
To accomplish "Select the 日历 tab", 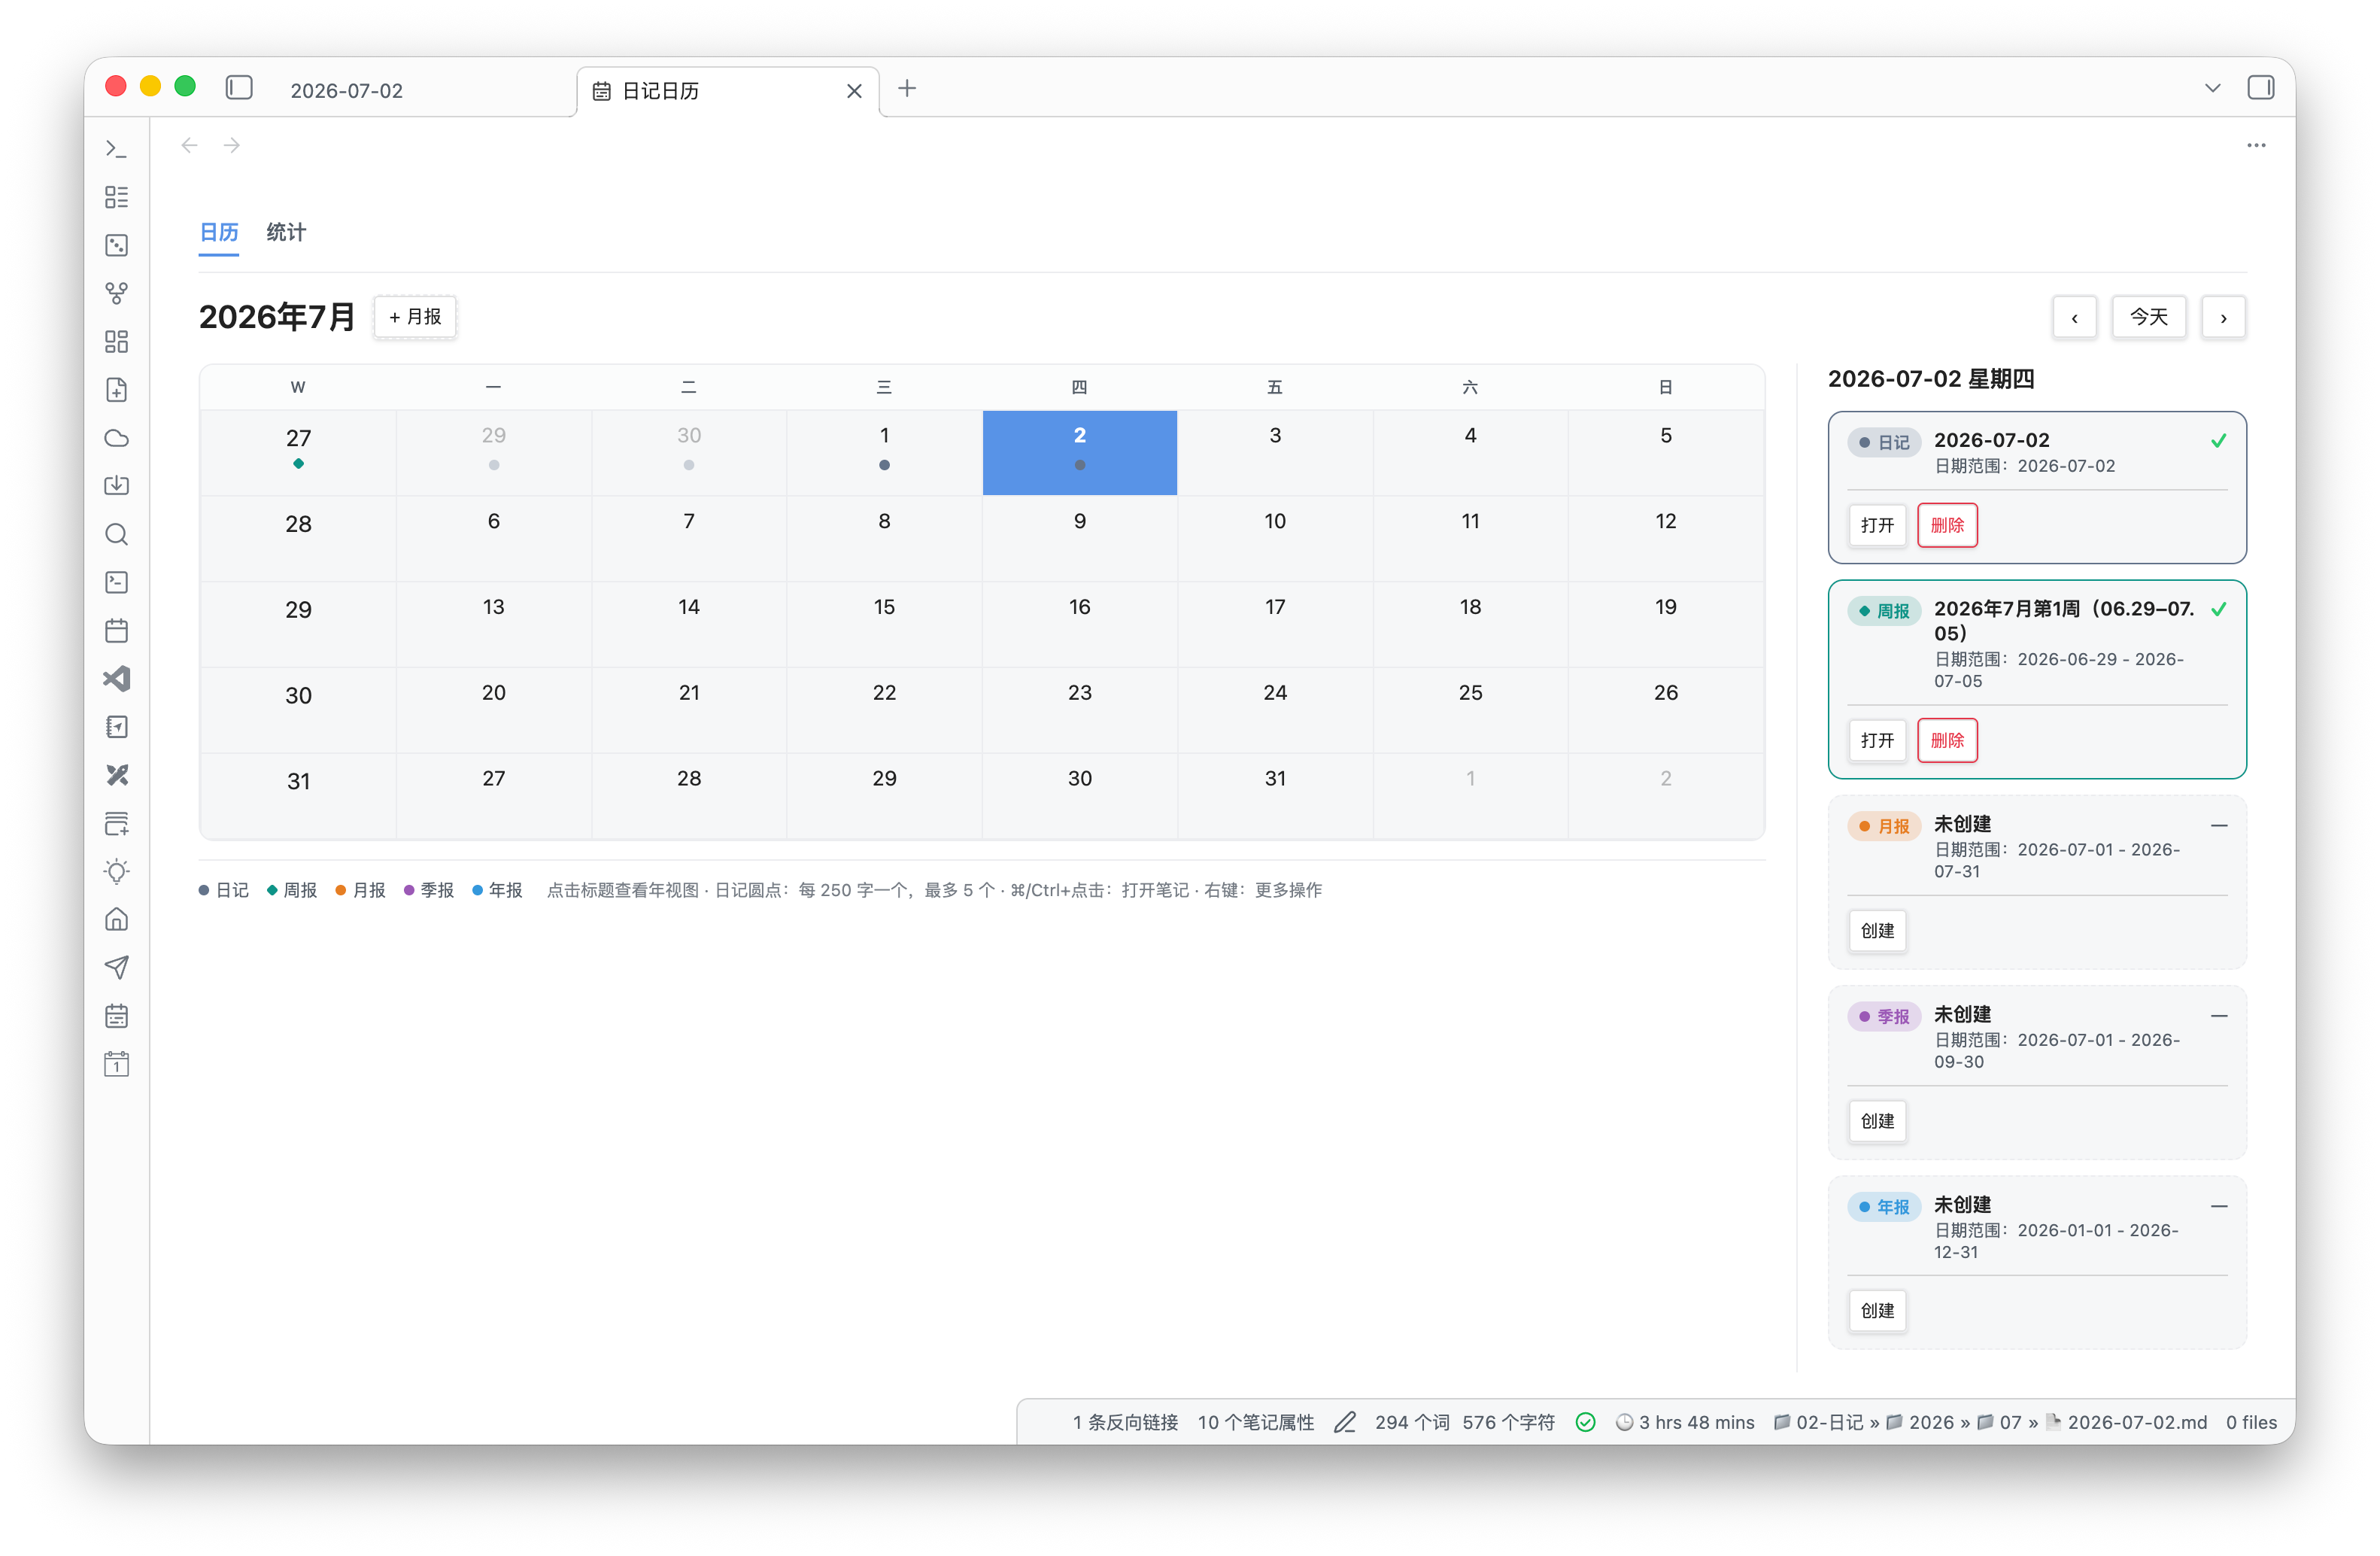I will [x=219, y=232].
